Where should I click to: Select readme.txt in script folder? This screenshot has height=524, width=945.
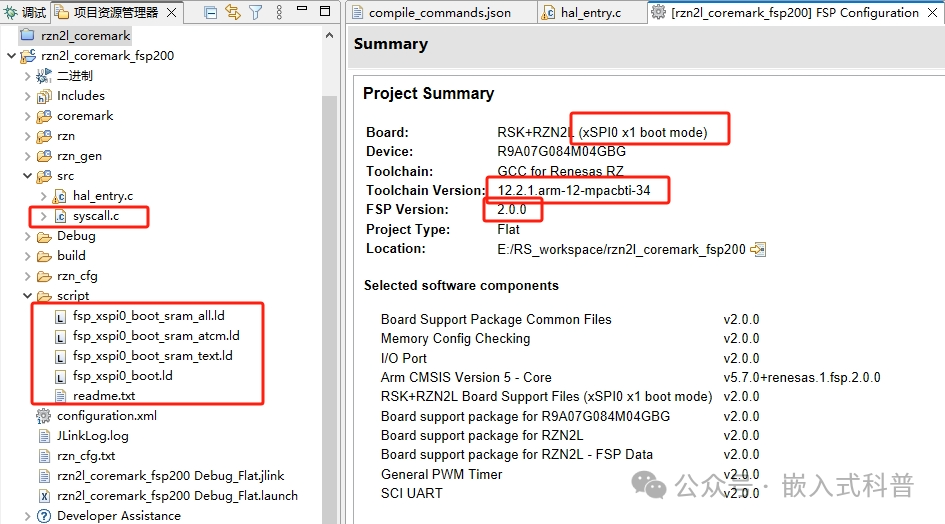point(104,396)
